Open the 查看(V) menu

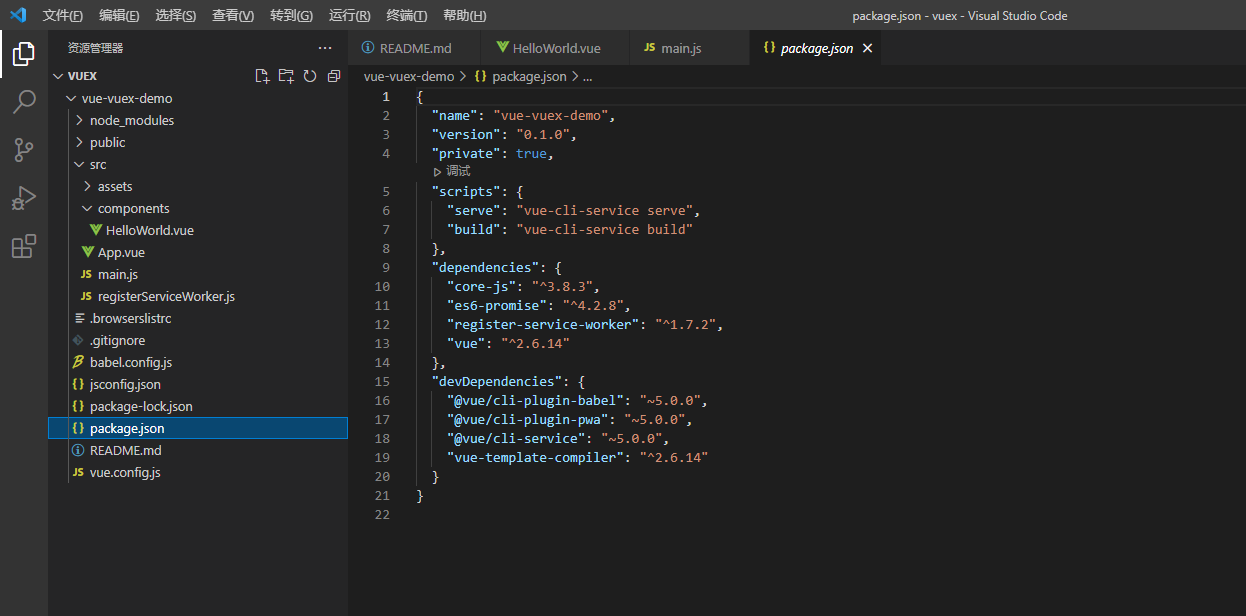point(233,16)
